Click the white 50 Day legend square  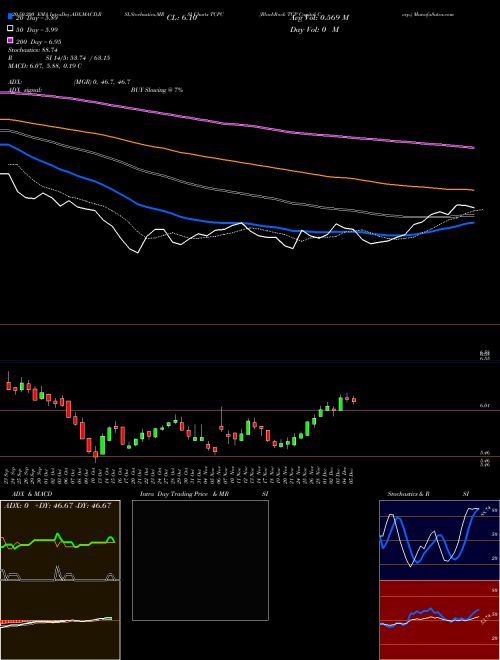coord(10,29)
